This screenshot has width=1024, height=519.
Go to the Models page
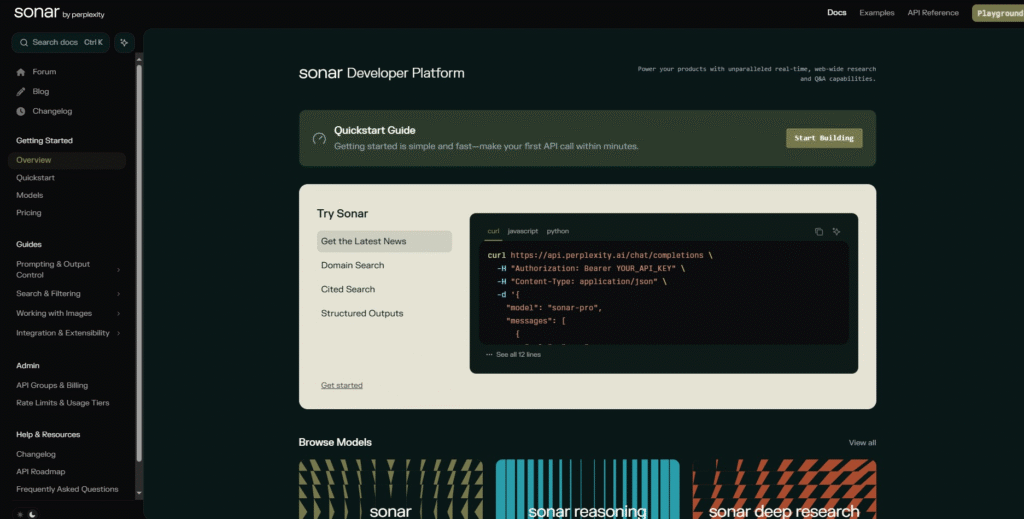[x=29, y=196]
